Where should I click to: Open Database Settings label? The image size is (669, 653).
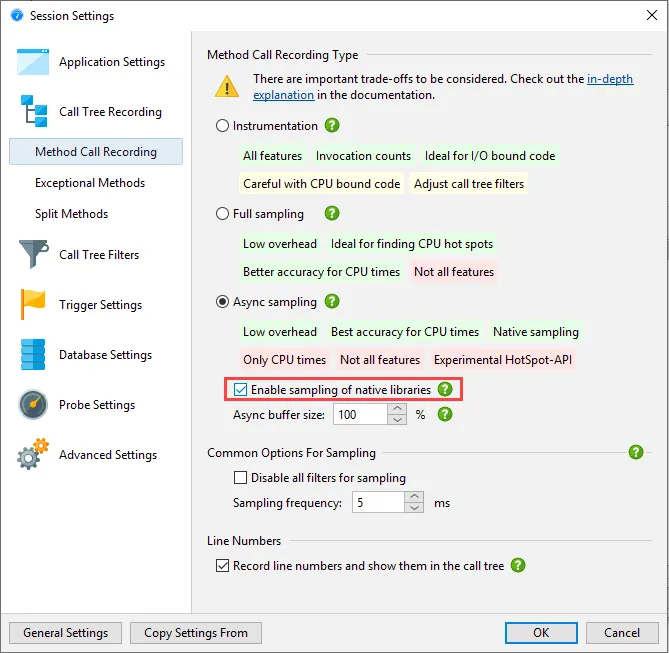click(105, 355)
